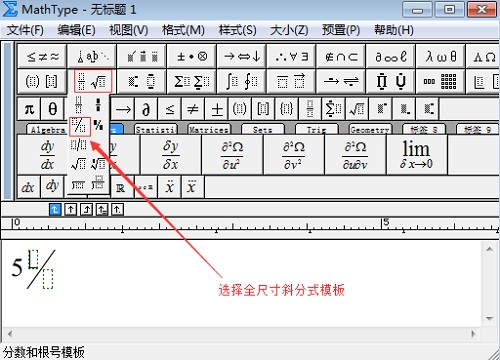
Task: Switch to the Trig tab
Action: [x=317, y=129]
